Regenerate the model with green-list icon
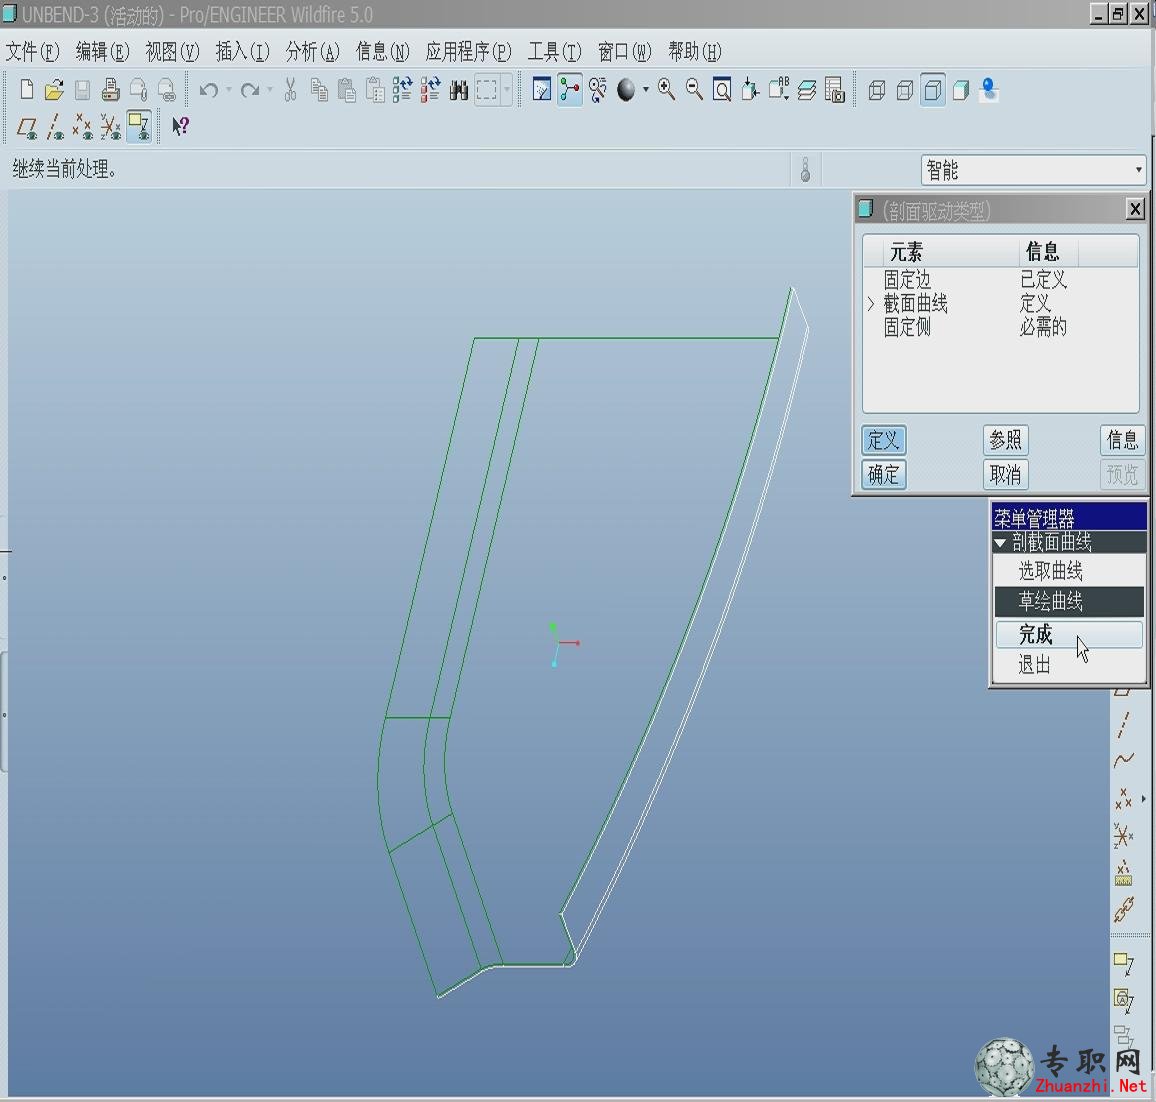Screen dimensions: 1156x1102 coord(403,90)
